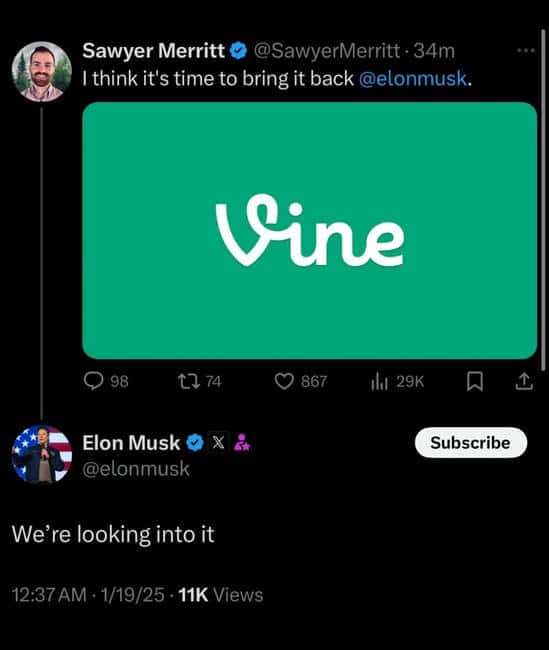Screen dimensions: 549x650
Task: Click the X affiliation badge
Action: pyautogui.click(x=218, y=442)
